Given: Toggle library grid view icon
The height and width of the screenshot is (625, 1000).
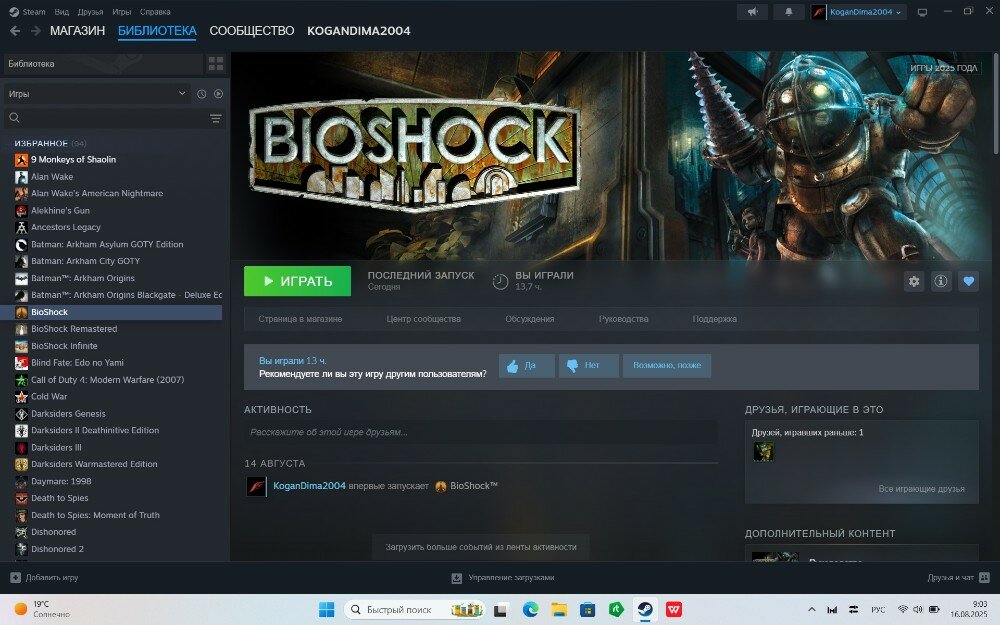Looking at the screenshot, I should coord(216,63).
